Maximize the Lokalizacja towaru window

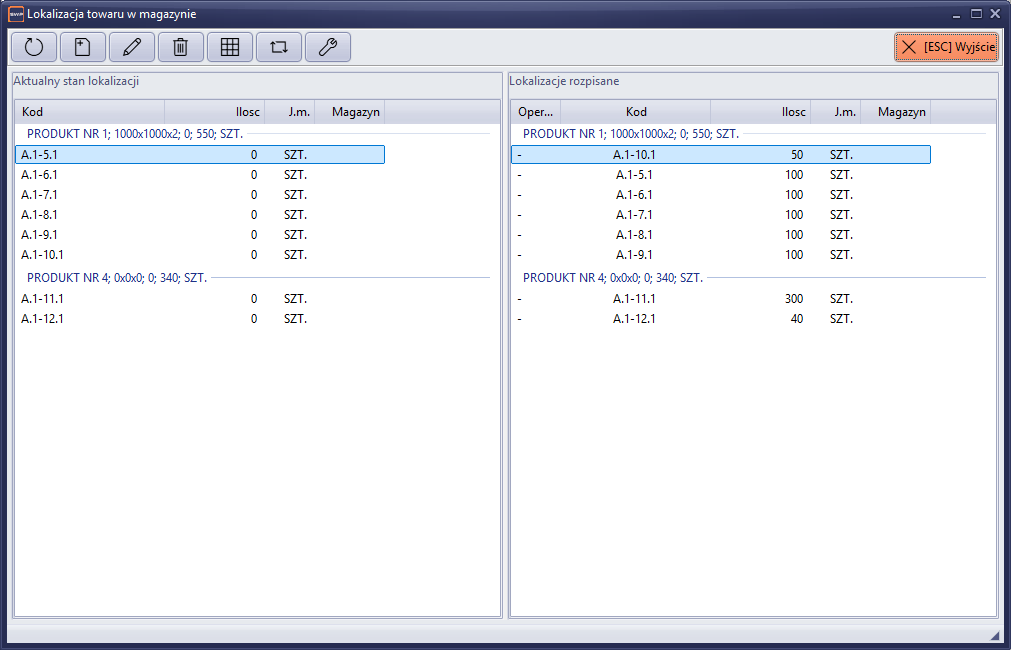(976, 14)
